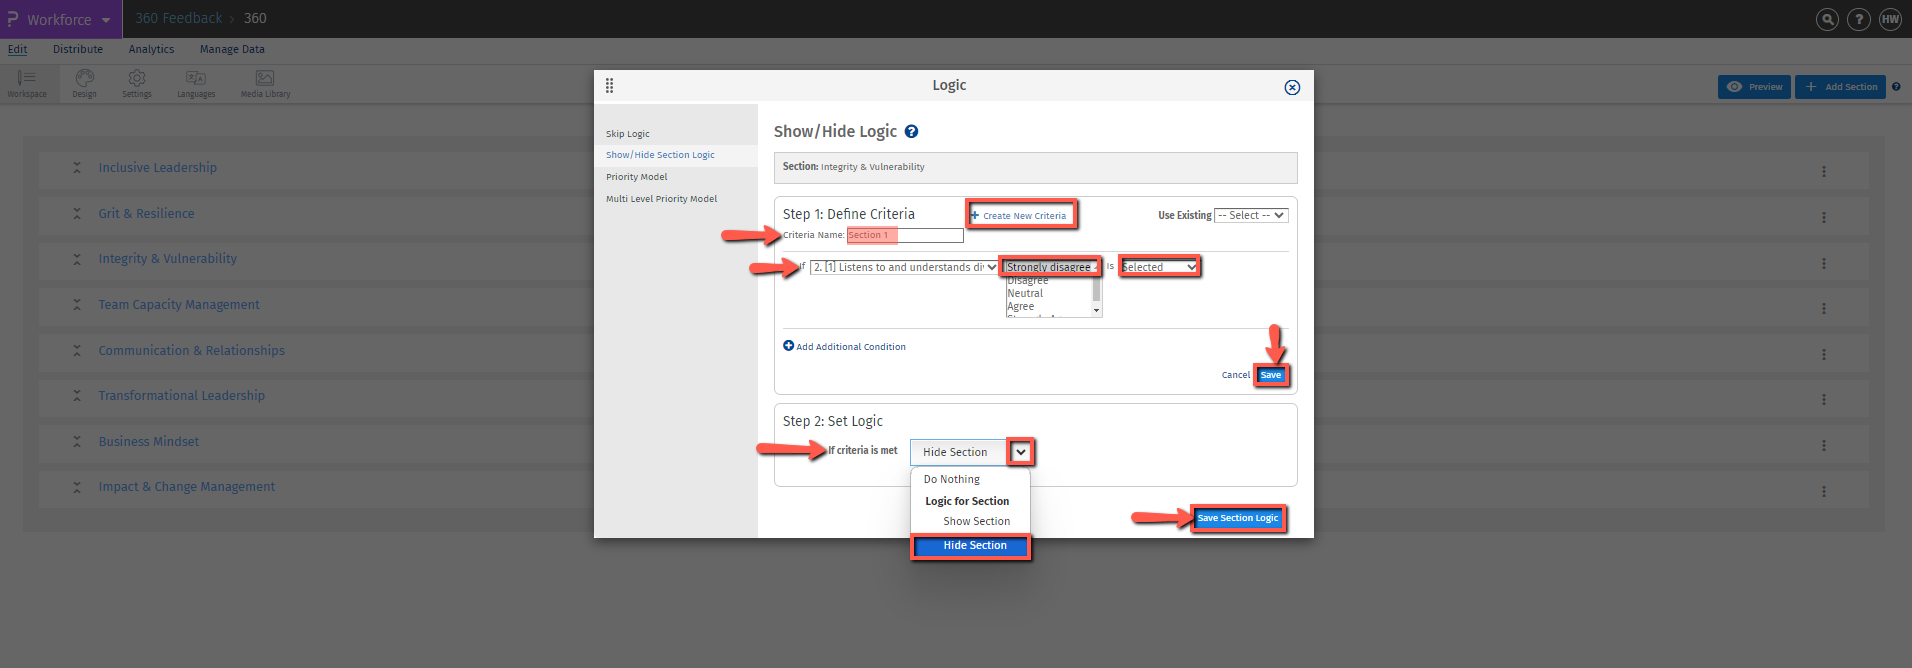
Task: Open the Settings gear icon
Action: tap(137, 83)
